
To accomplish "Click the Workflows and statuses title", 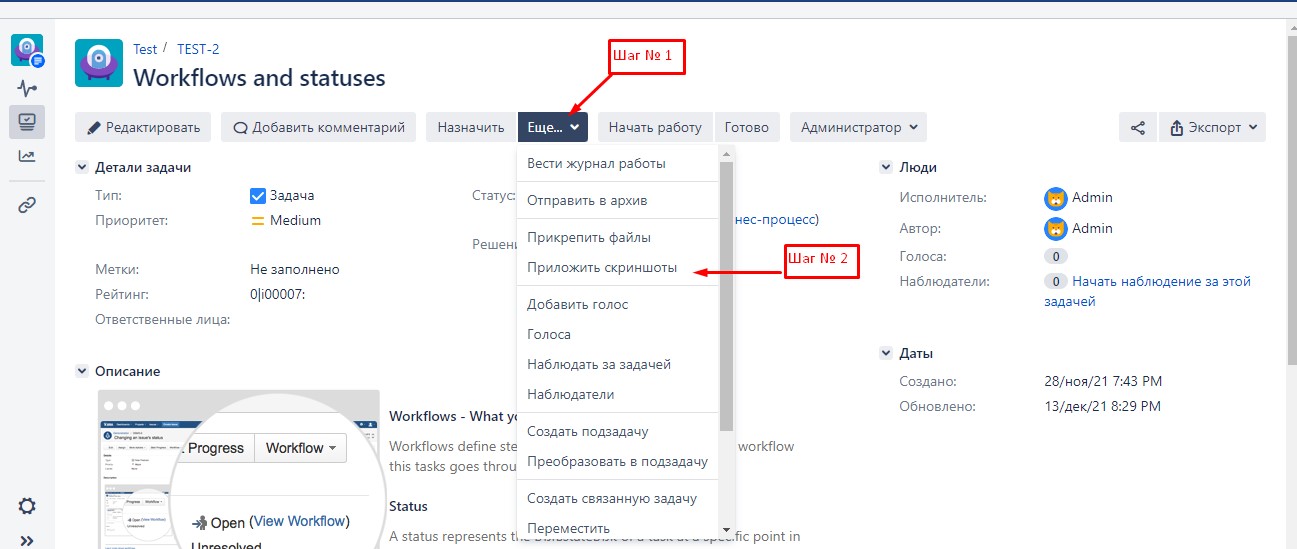I will pyautogui.click(x=259, y=77).
